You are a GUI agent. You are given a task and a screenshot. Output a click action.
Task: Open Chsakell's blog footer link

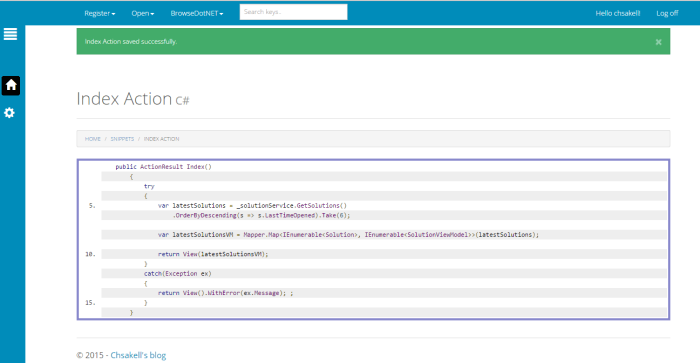138,355
